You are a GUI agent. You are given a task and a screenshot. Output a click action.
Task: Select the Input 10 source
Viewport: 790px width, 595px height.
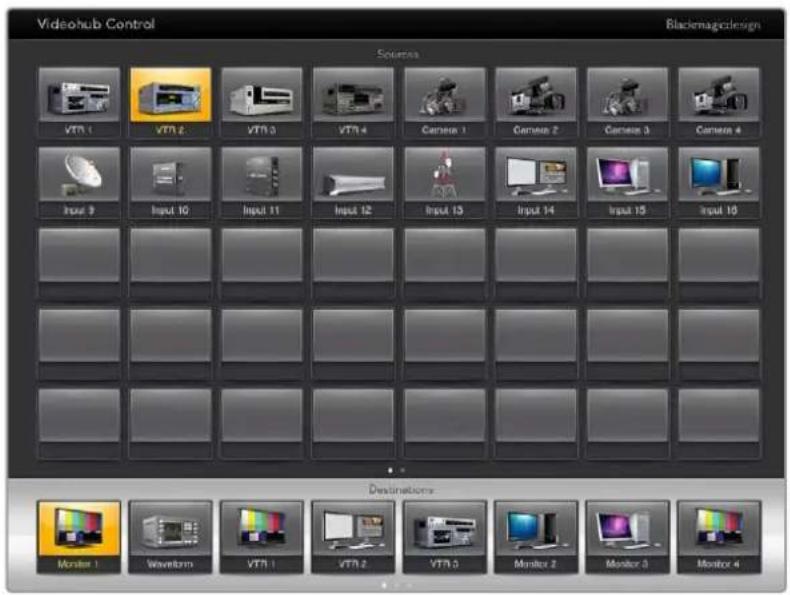point(170,182)
